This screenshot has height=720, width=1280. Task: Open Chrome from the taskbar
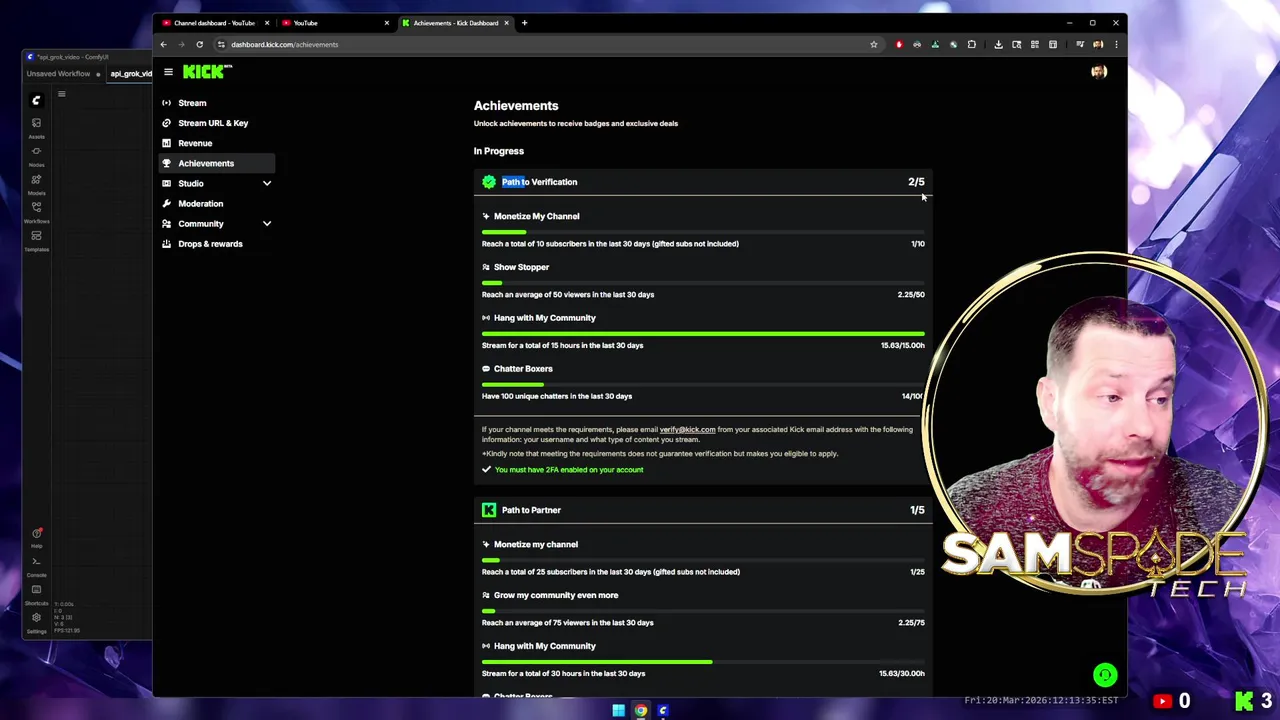(641, 711)
